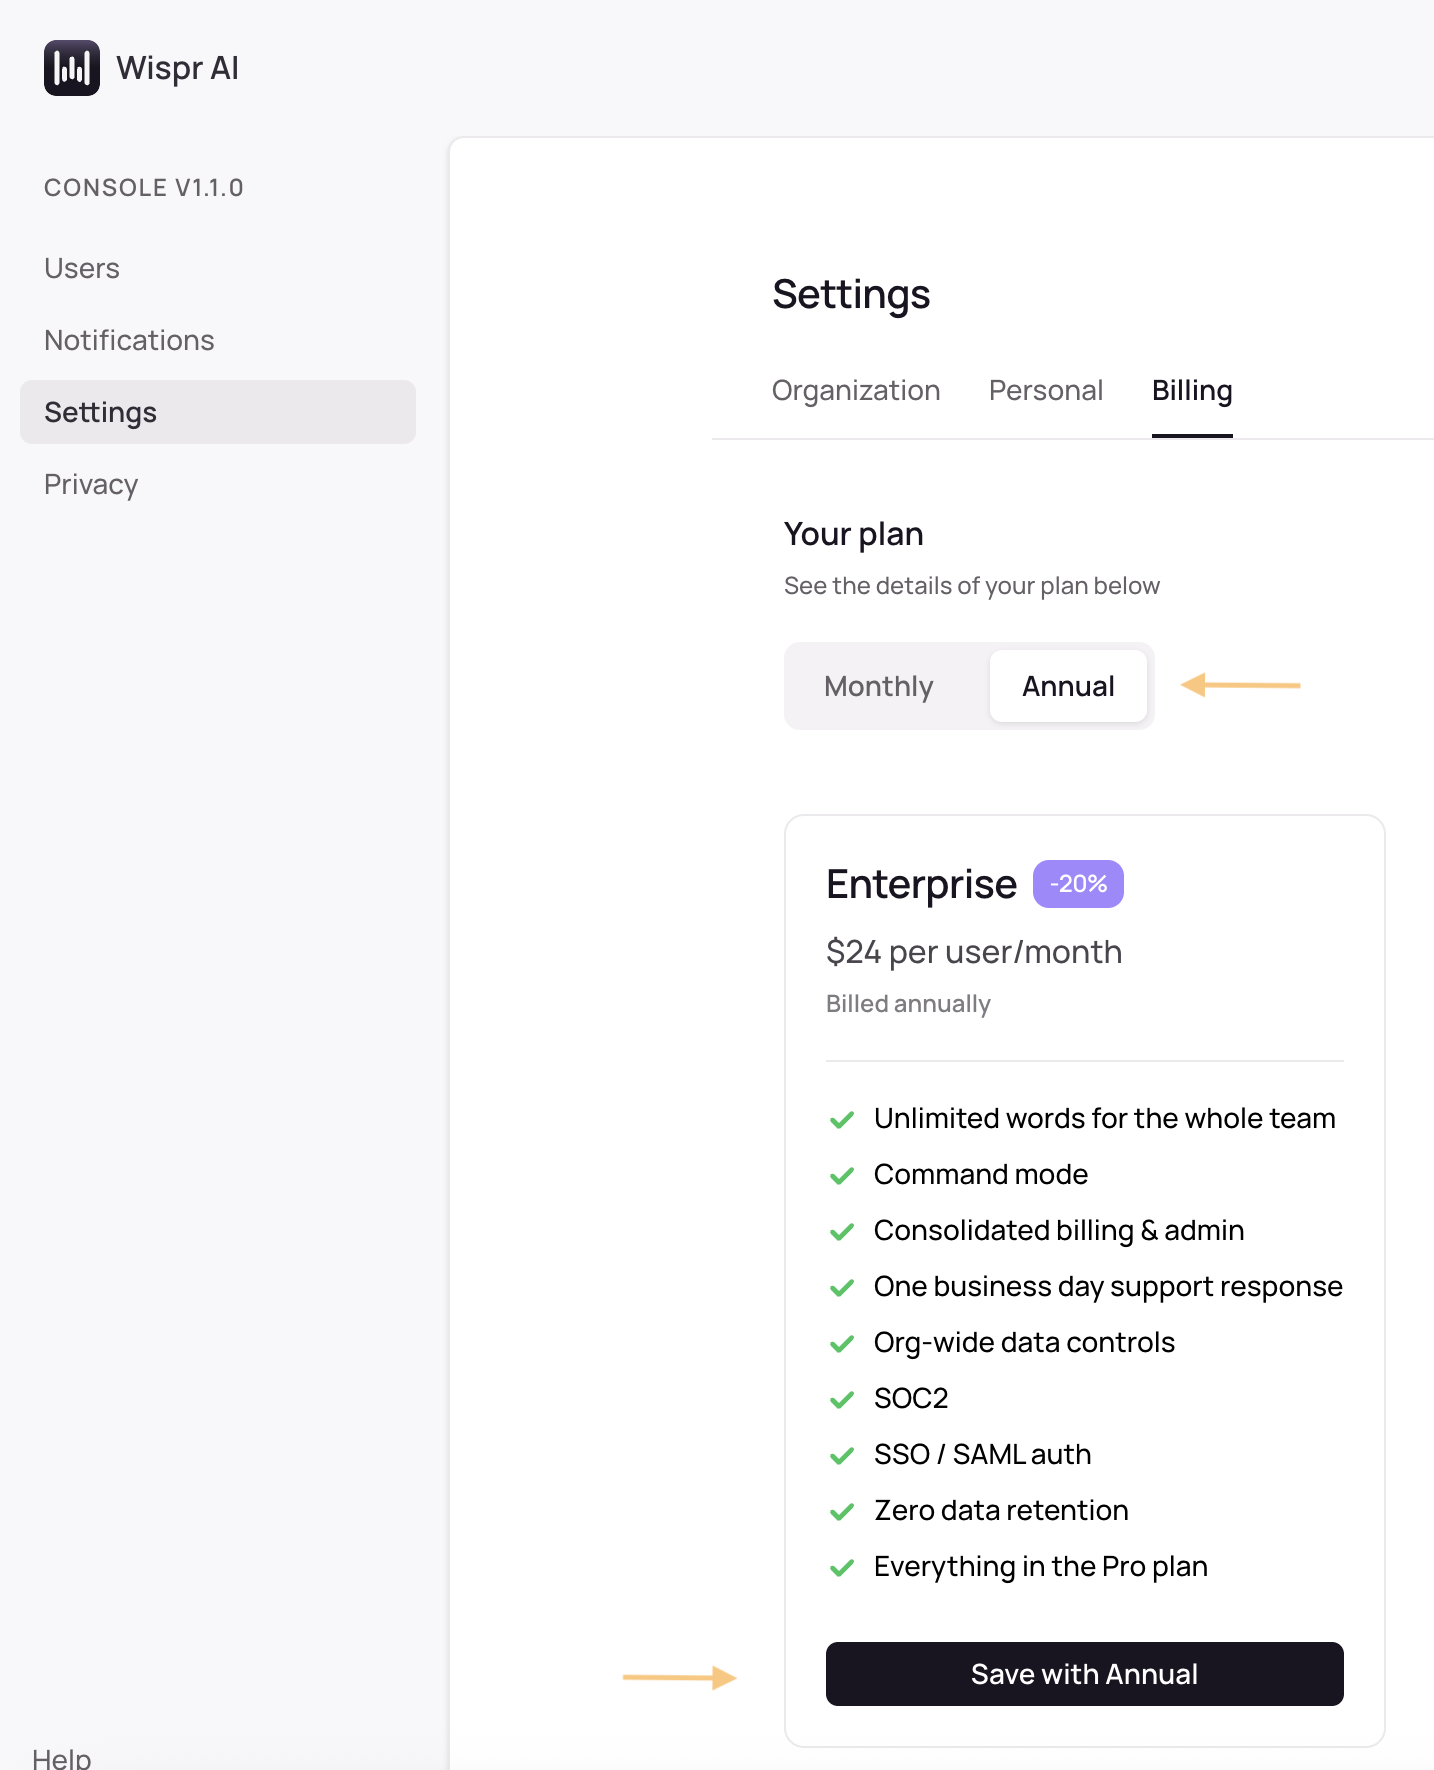This screenshot has height=1770, width=1434.
Task: Open Notifications from the sidebar
Action: click(129, 340)
